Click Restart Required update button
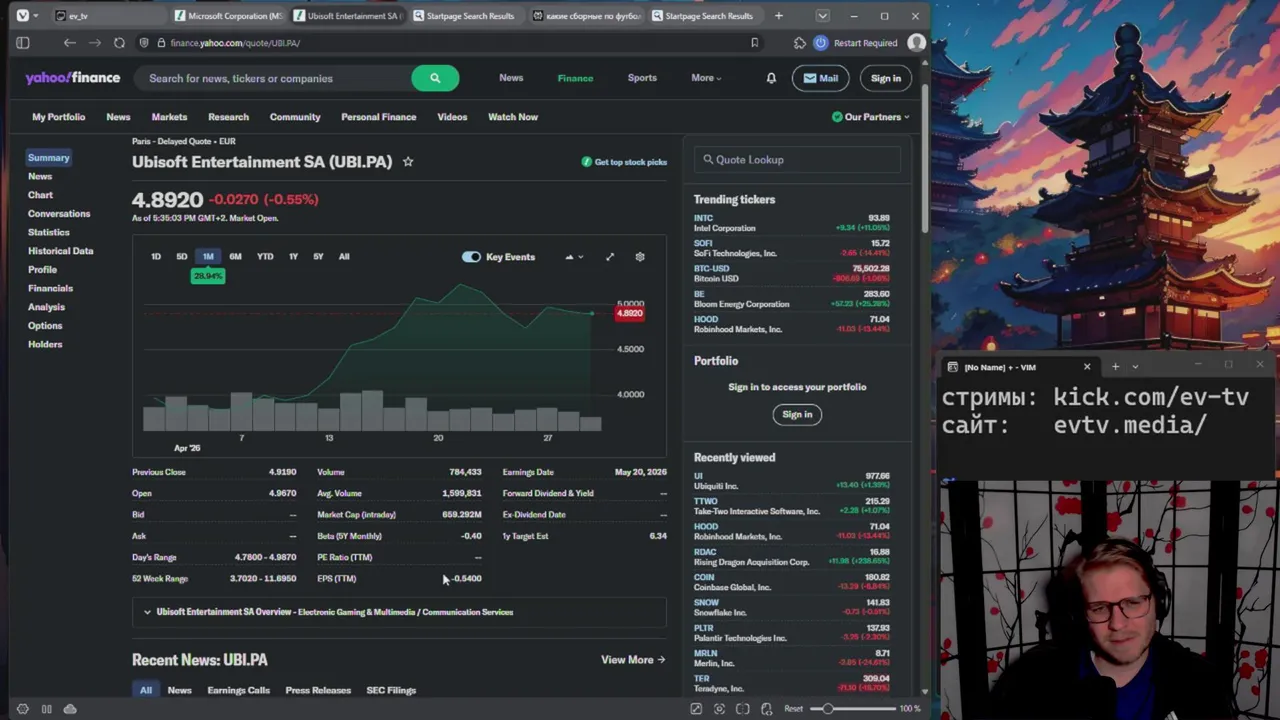This screenshot has height=720, width=1280. (x=856, y=43)
